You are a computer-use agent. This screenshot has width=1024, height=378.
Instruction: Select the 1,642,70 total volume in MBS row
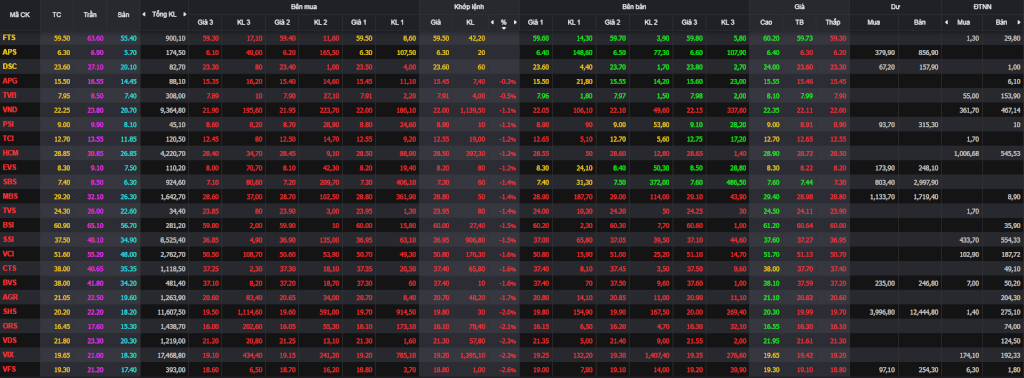coord(172,196)
